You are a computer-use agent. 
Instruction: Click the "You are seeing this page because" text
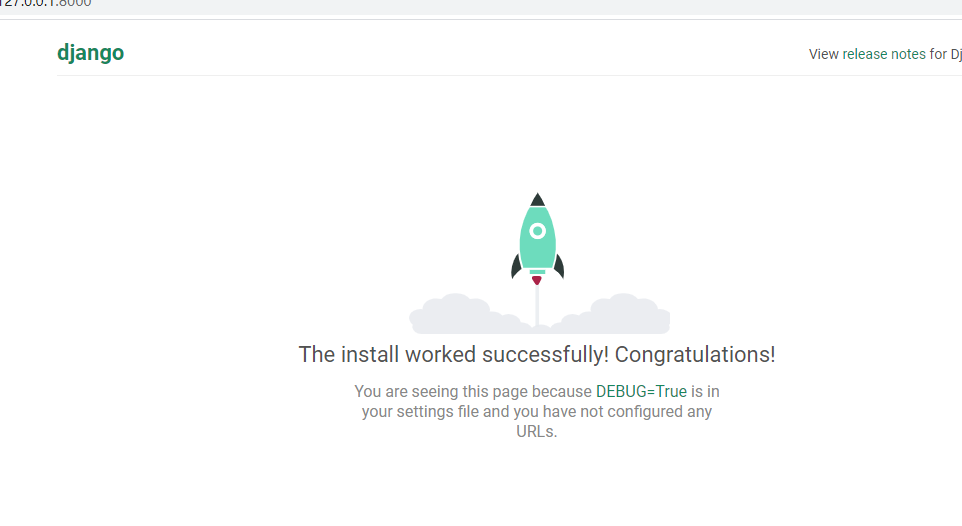(x=473, y=392)
